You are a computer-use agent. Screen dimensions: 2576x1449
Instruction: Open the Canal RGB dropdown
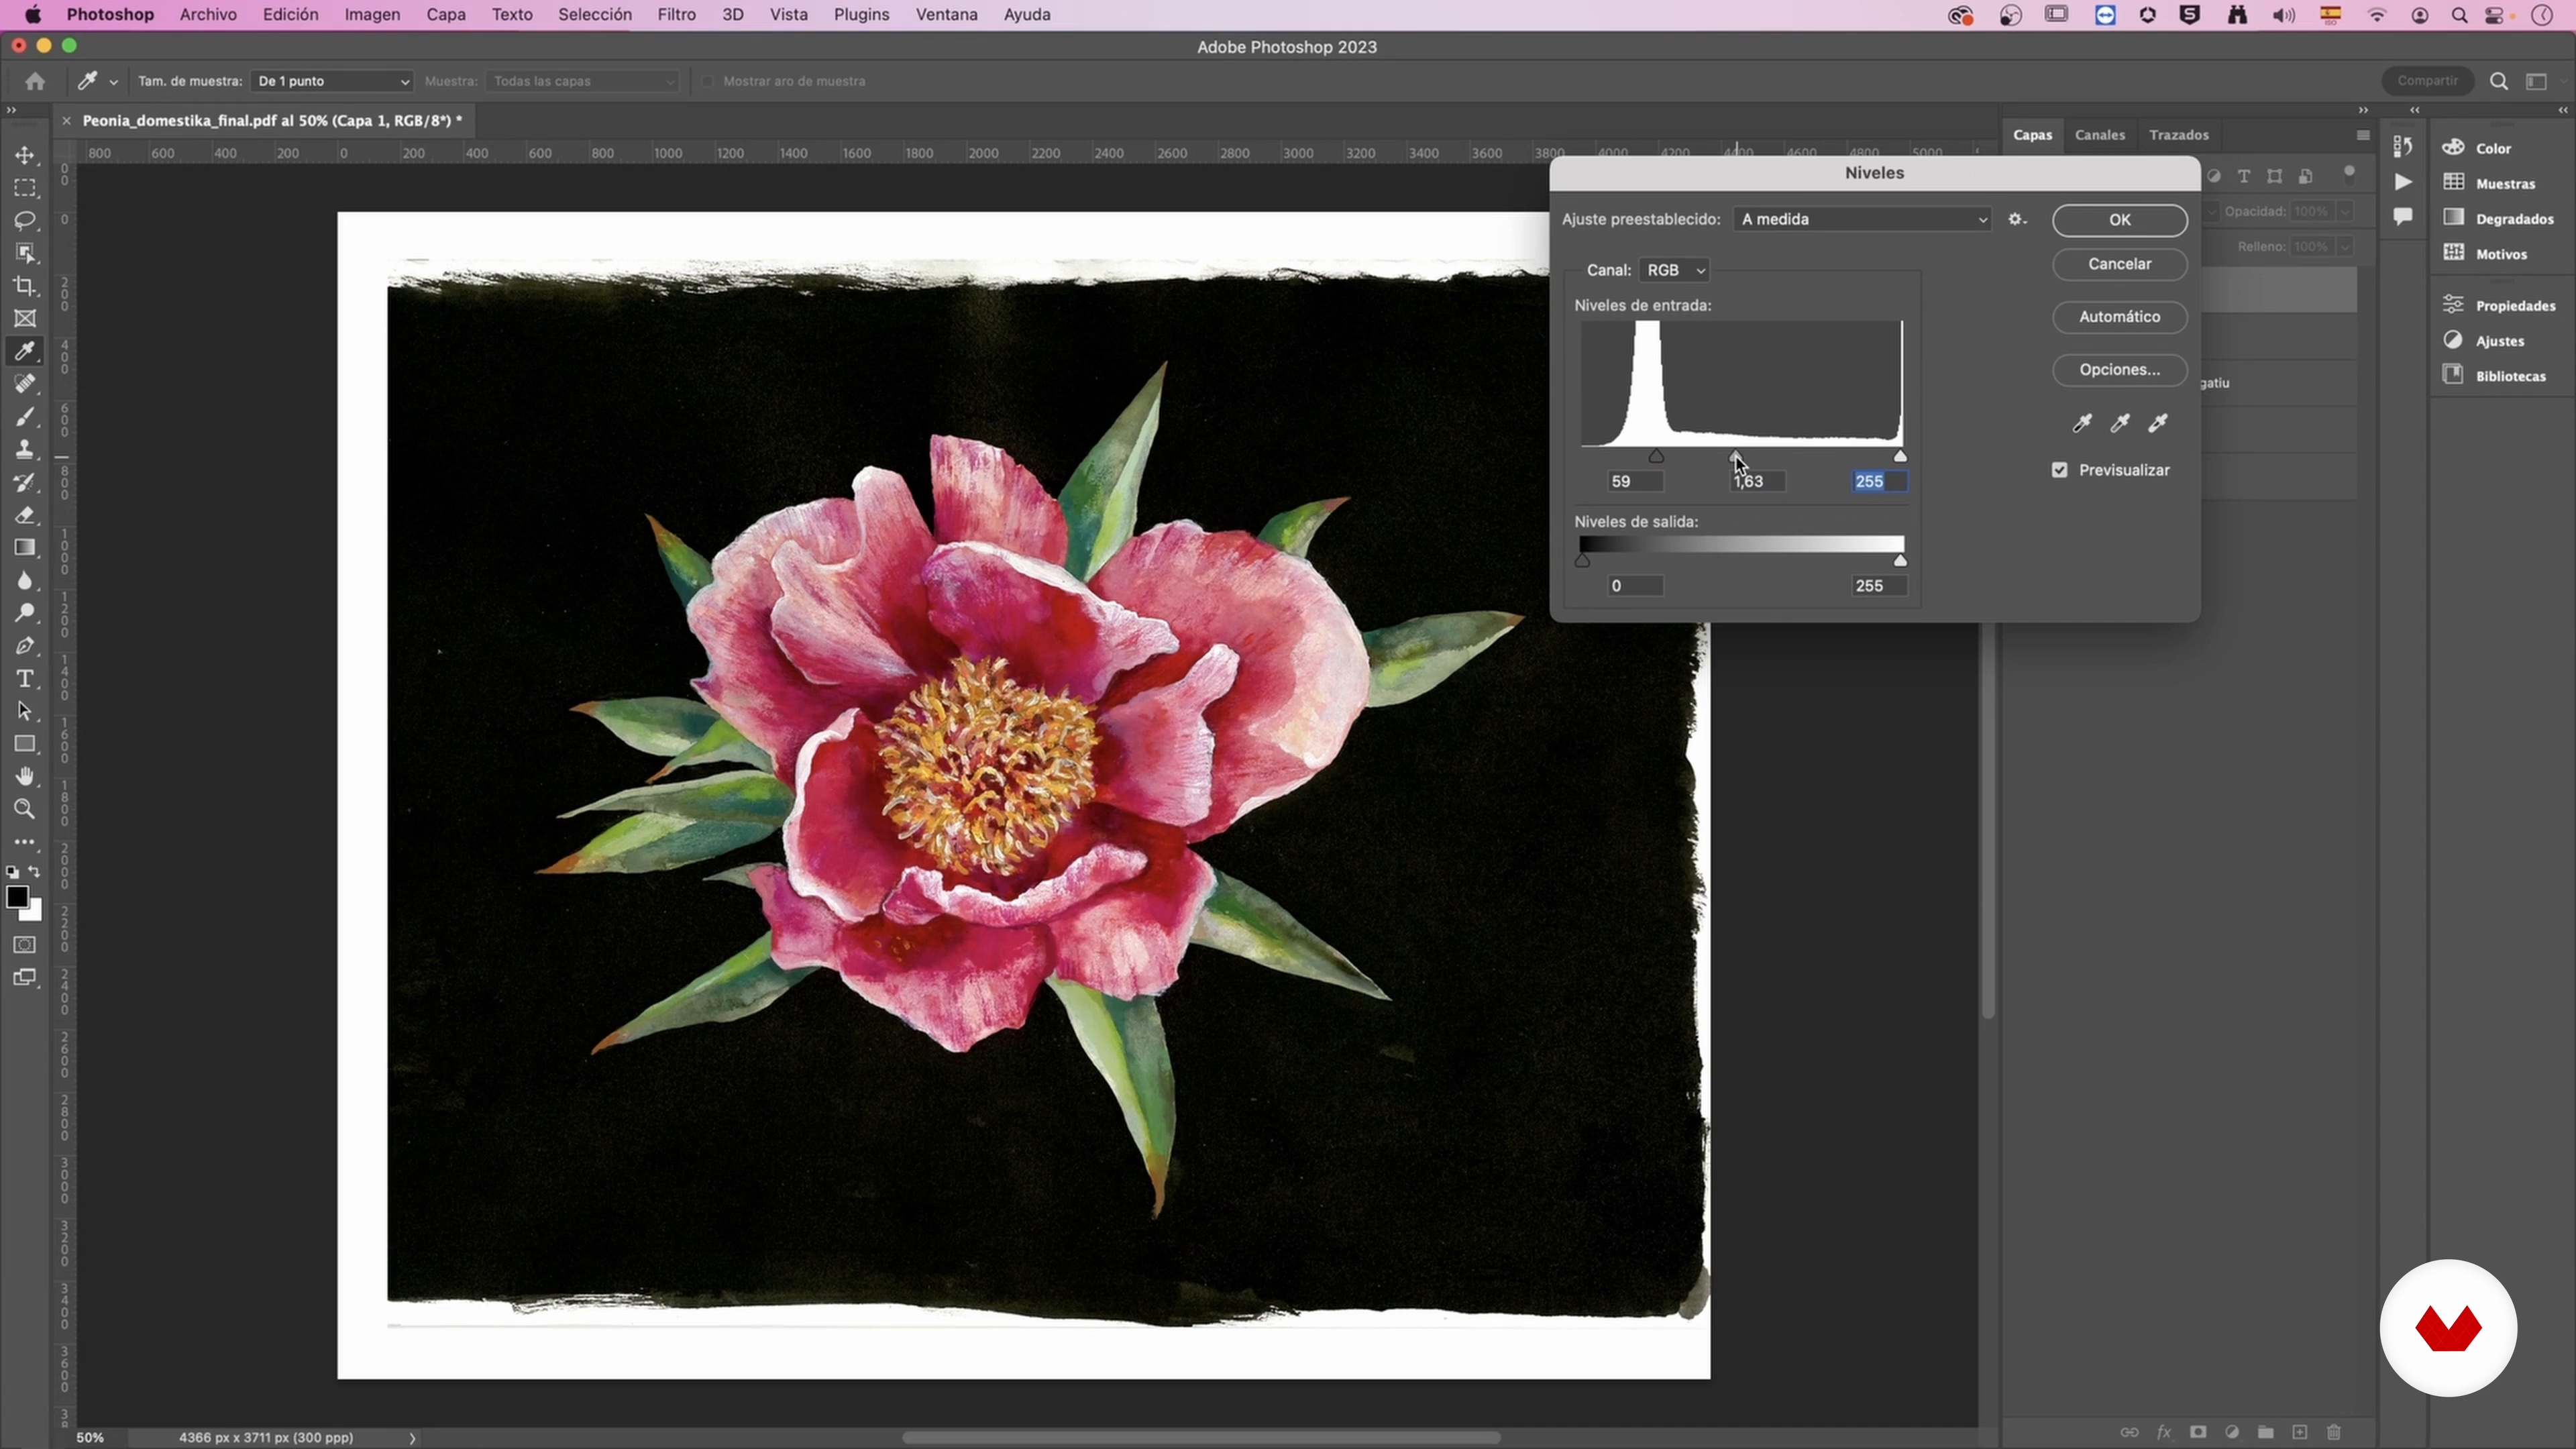click(x=1675, y=270)
